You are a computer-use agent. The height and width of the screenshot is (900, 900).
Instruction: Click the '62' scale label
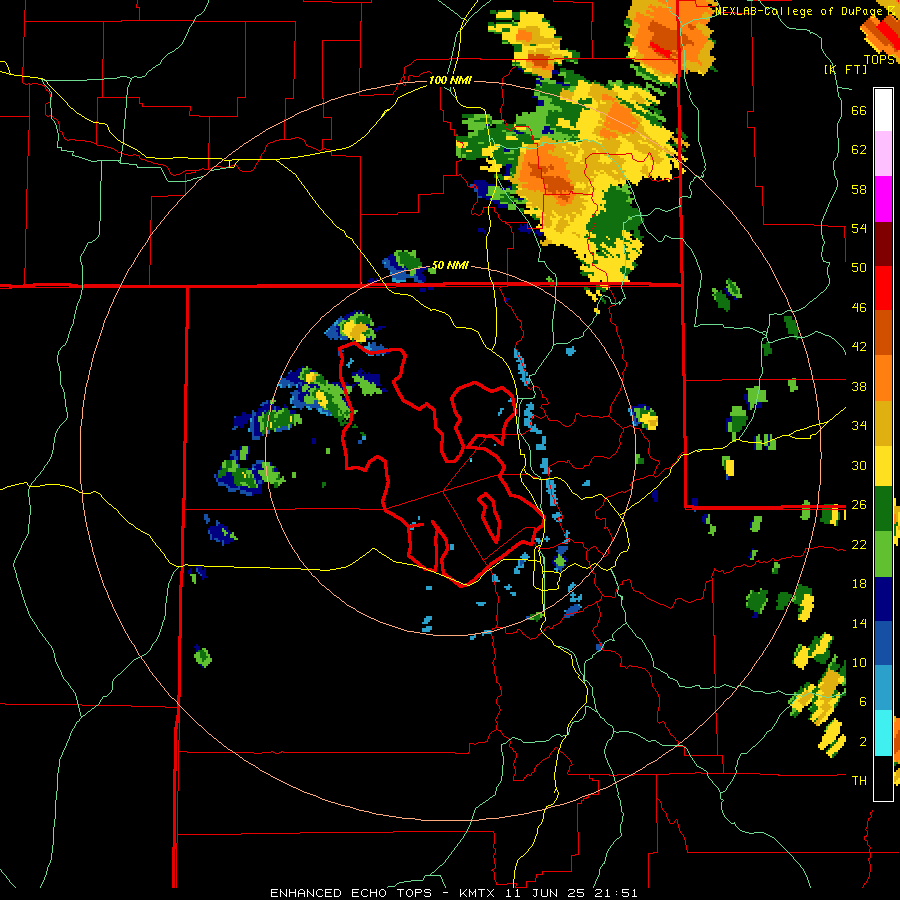click(x=859, y=150)
